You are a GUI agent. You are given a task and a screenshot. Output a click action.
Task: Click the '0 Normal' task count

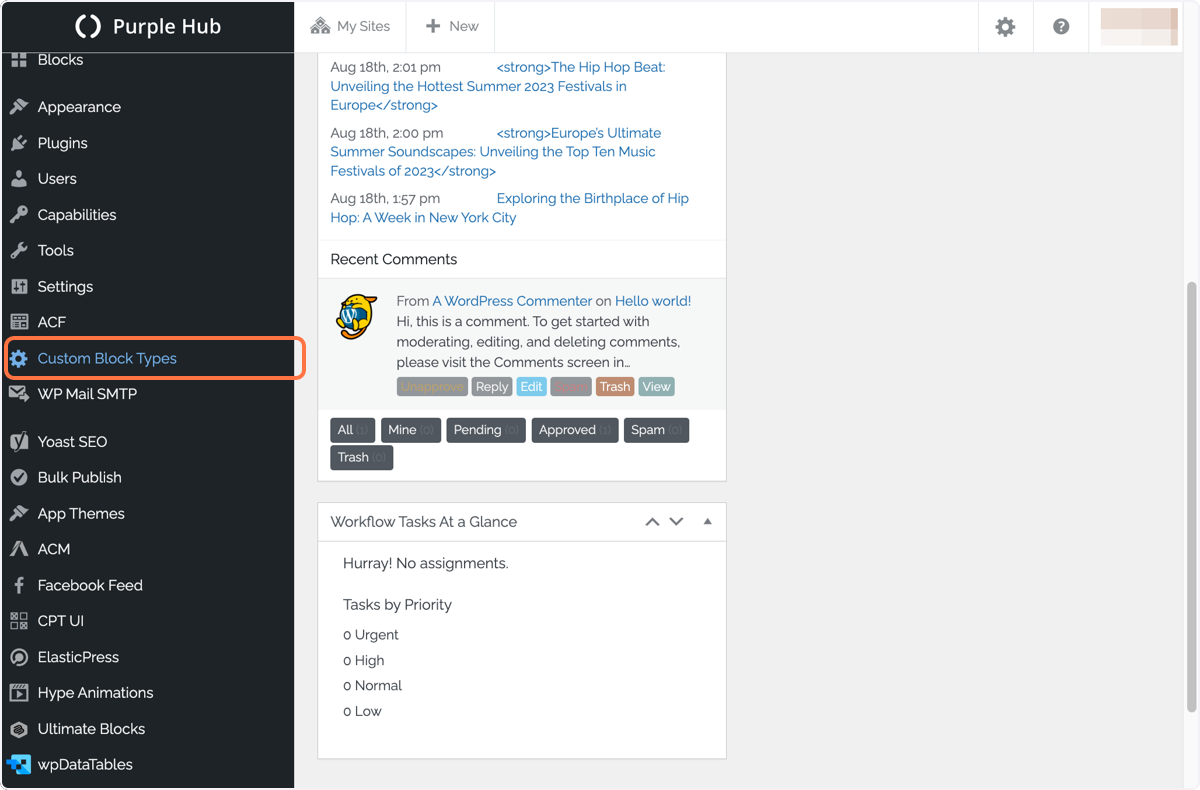[373, 686]
